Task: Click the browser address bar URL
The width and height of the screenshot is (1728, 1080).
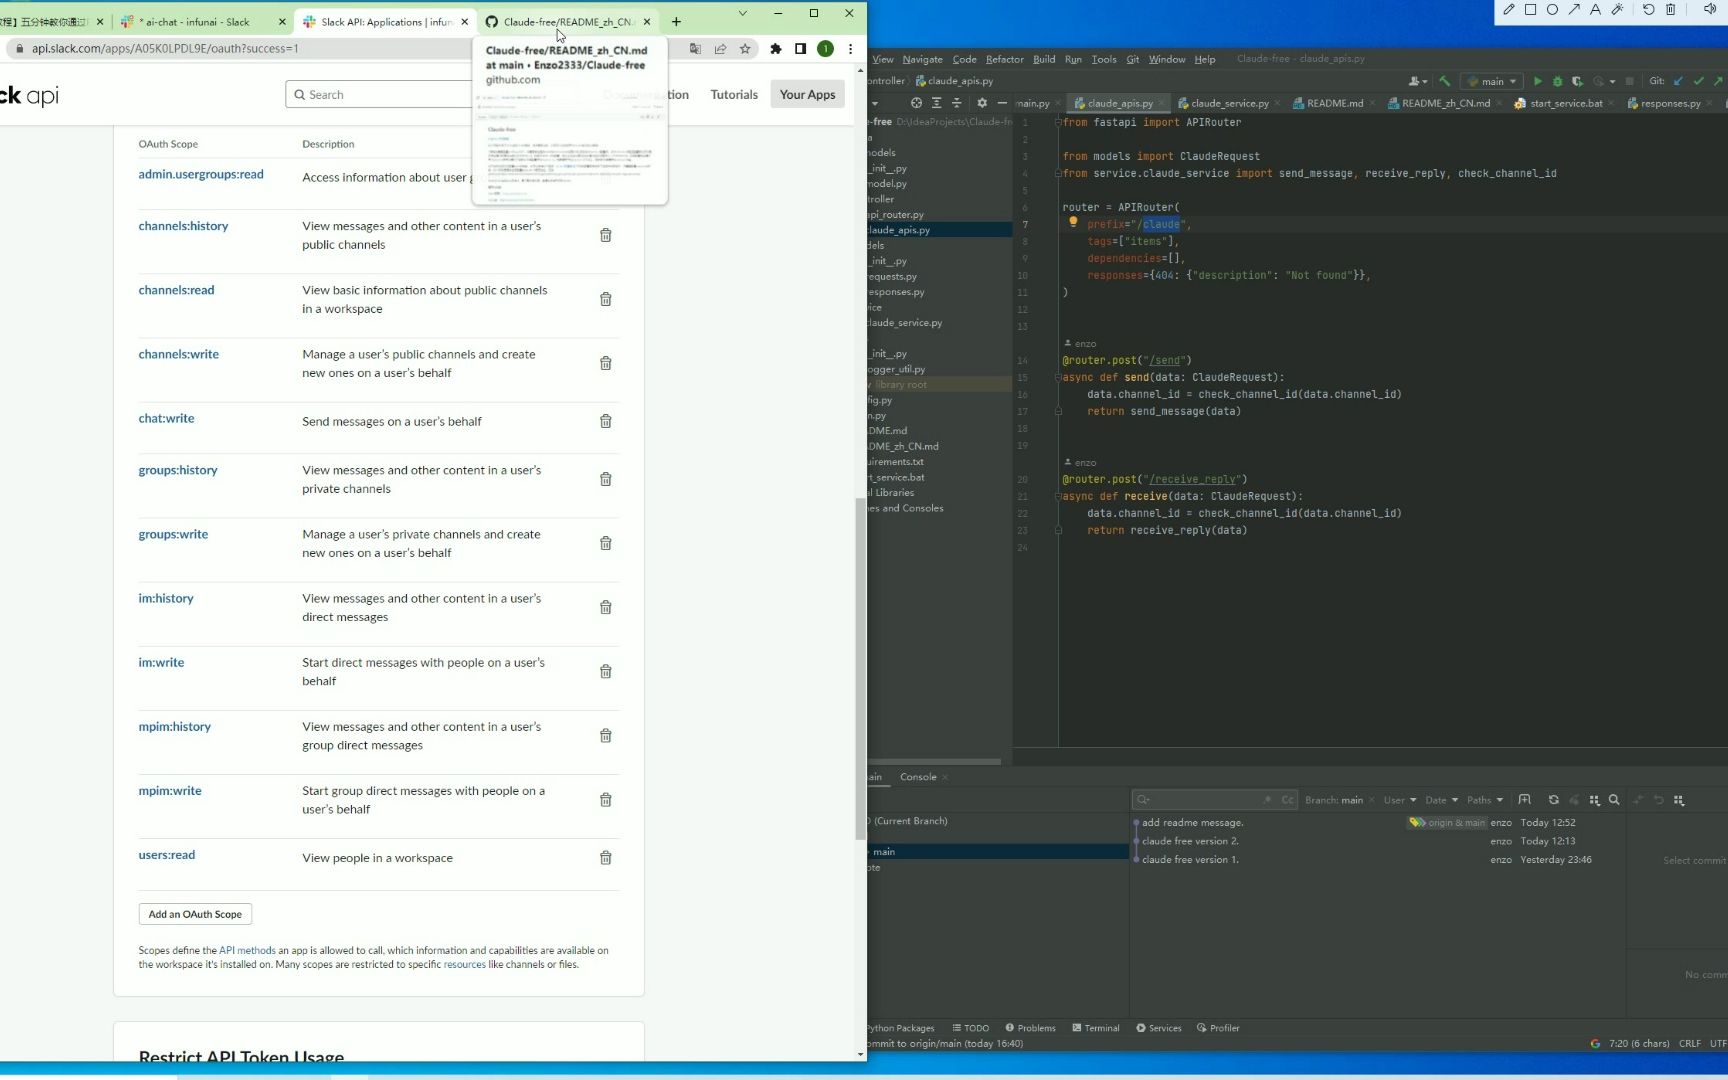Action: click(165, 48)
